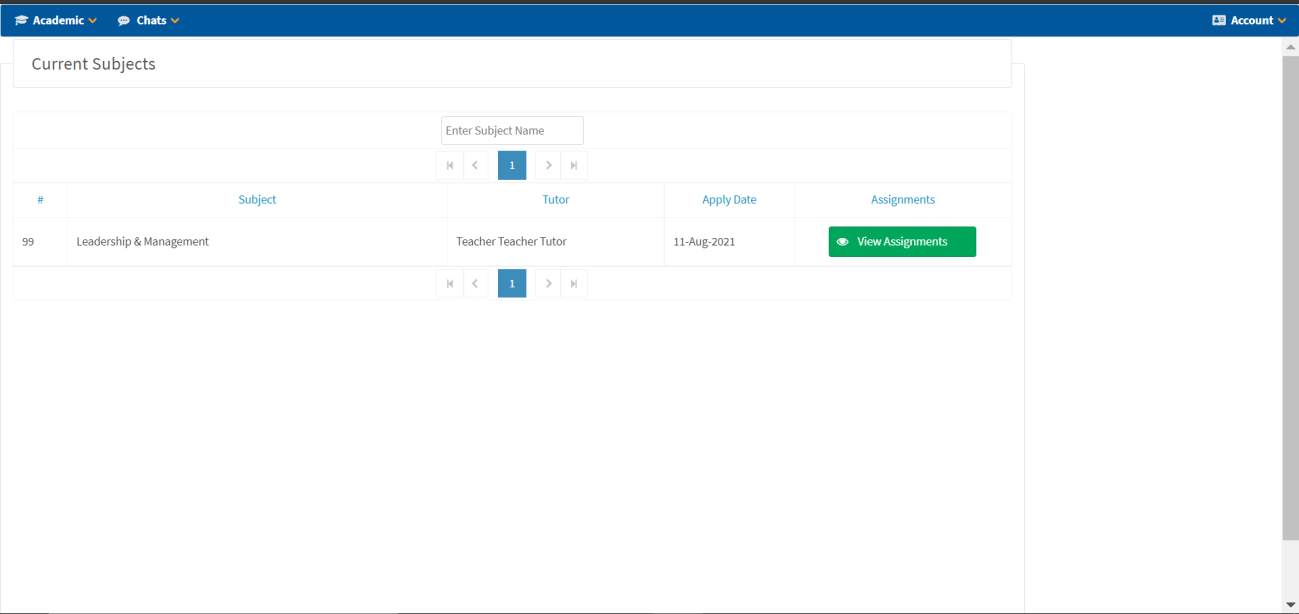Sort by the Apply Date column header
The width and height of the screenshot is (1299, 614).
pyautogui.click(x=729, y=200)
